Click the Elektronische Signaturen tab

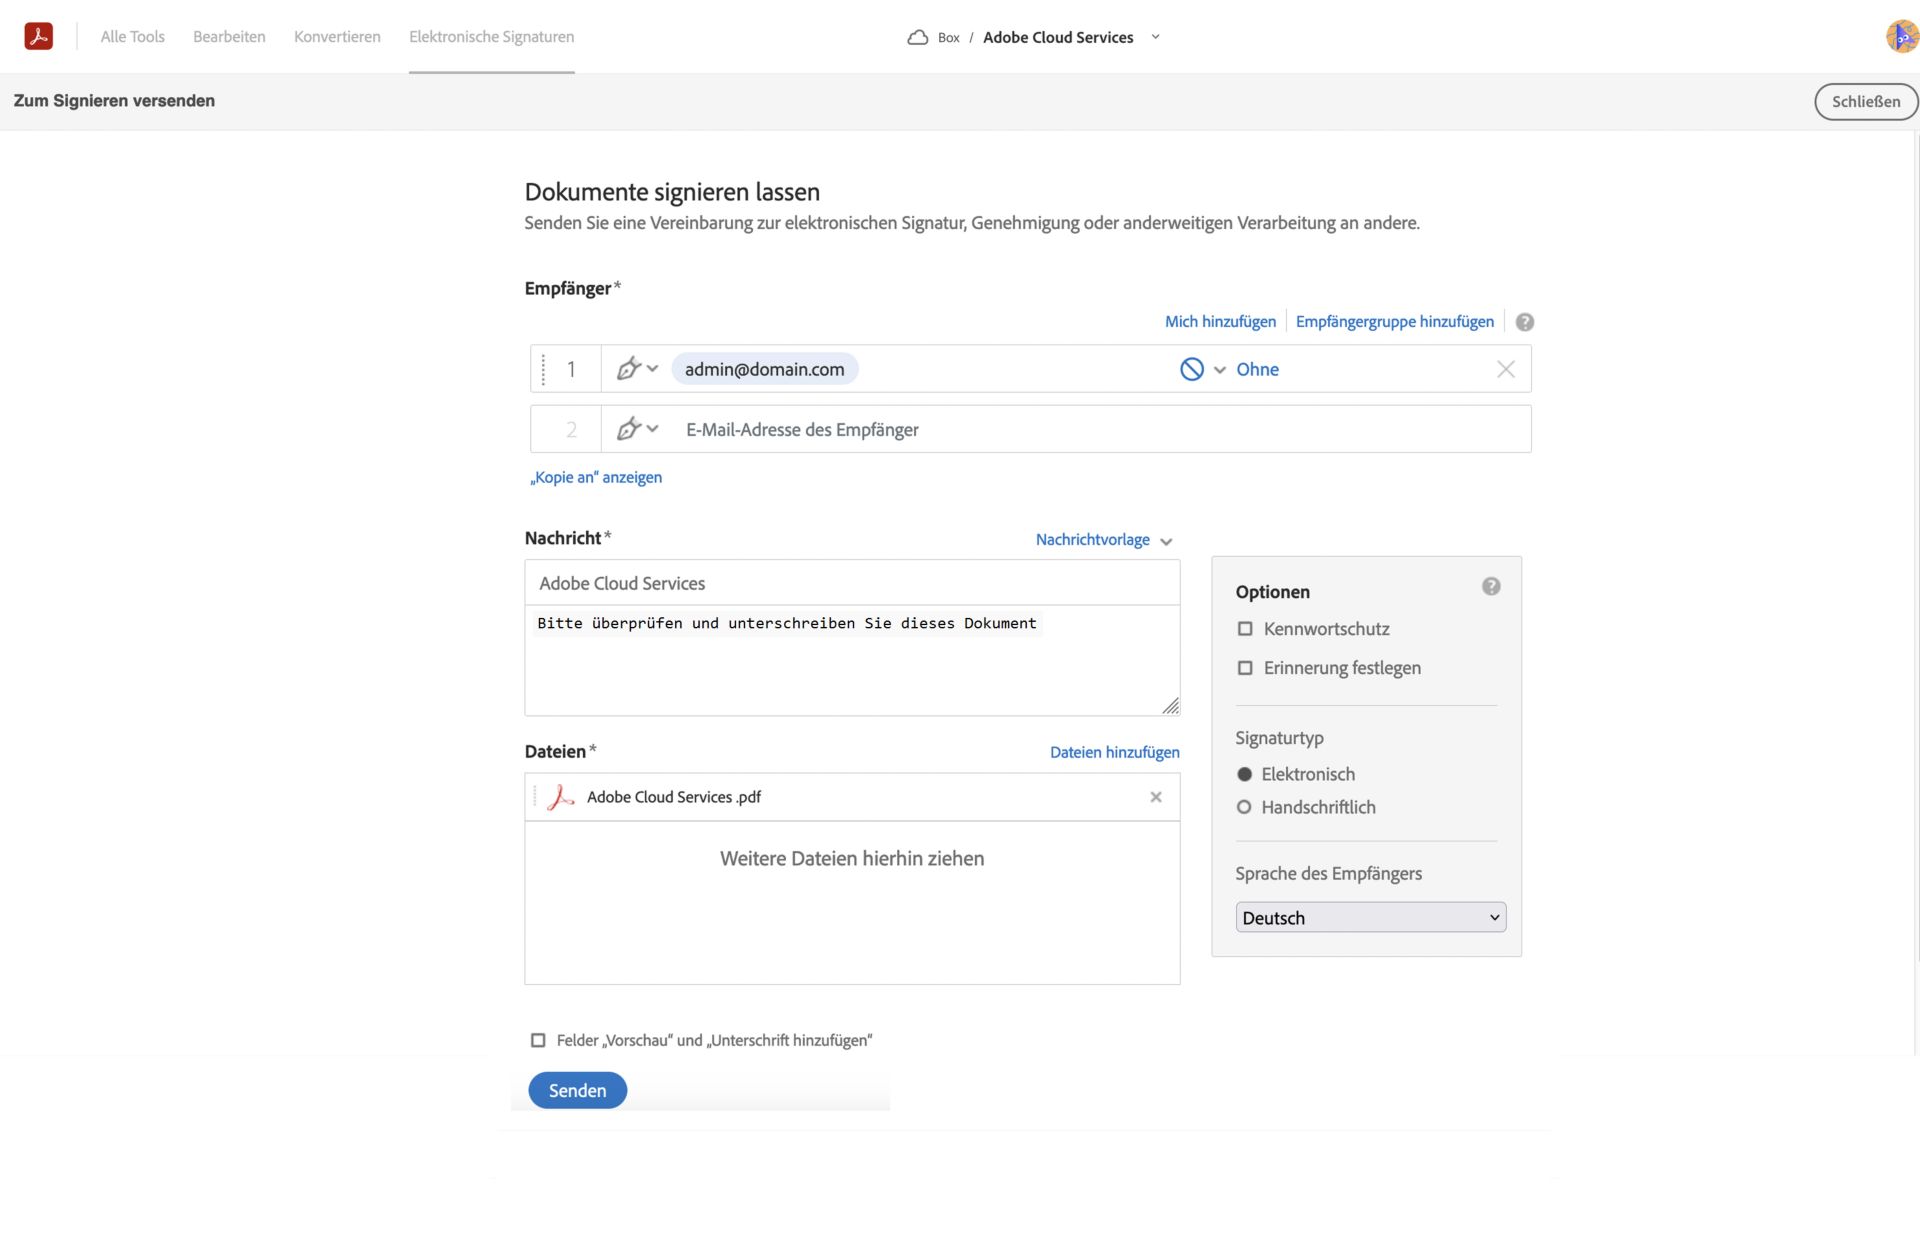[491, 36]
